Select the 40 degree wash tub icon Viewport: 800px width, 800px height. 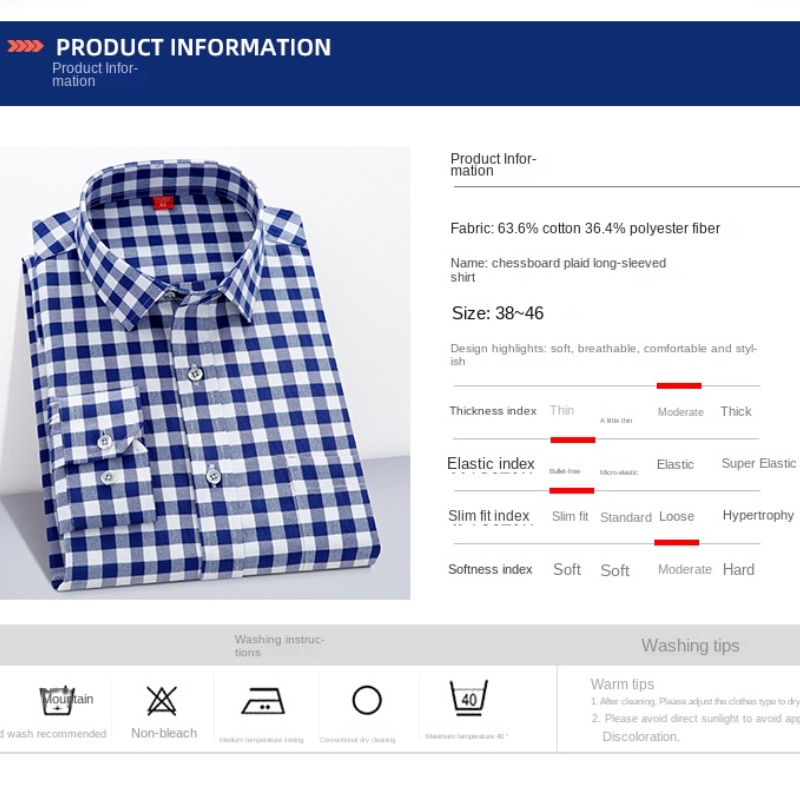click(x=468, y=697)
